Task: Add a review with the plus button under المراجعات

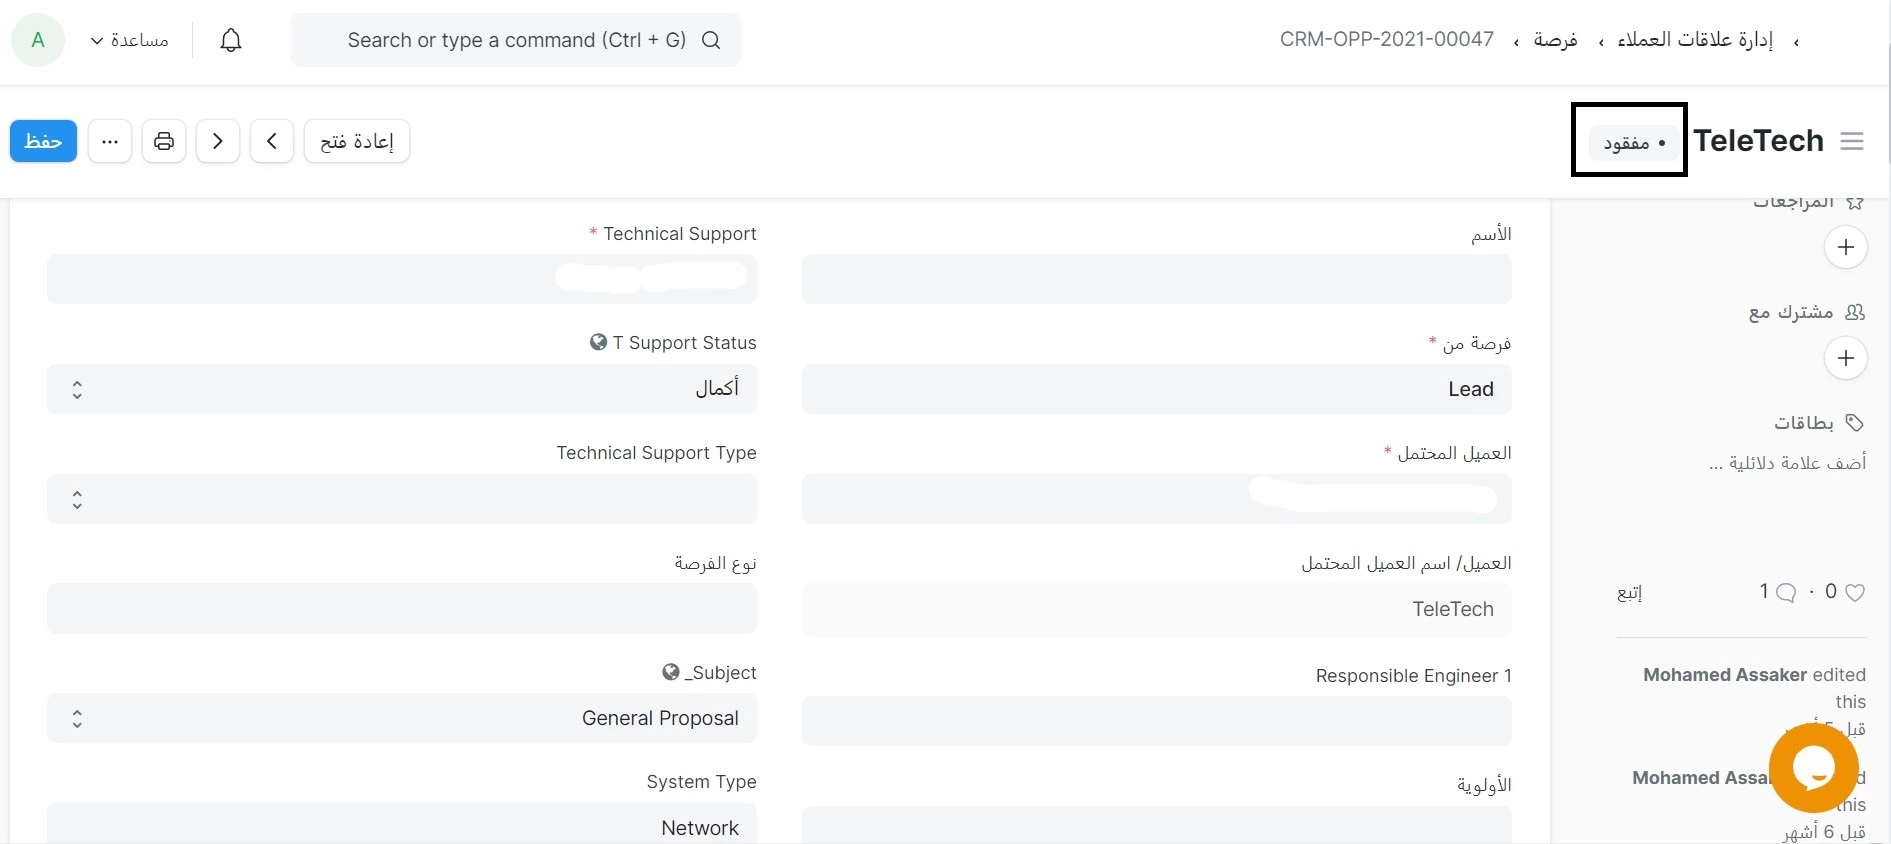Action: (x=1846, y=247)
